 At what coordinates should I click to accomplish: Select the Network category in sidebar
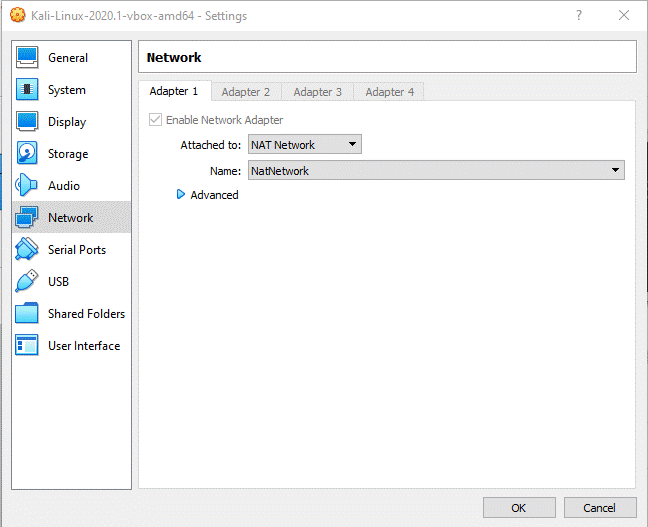70,218
